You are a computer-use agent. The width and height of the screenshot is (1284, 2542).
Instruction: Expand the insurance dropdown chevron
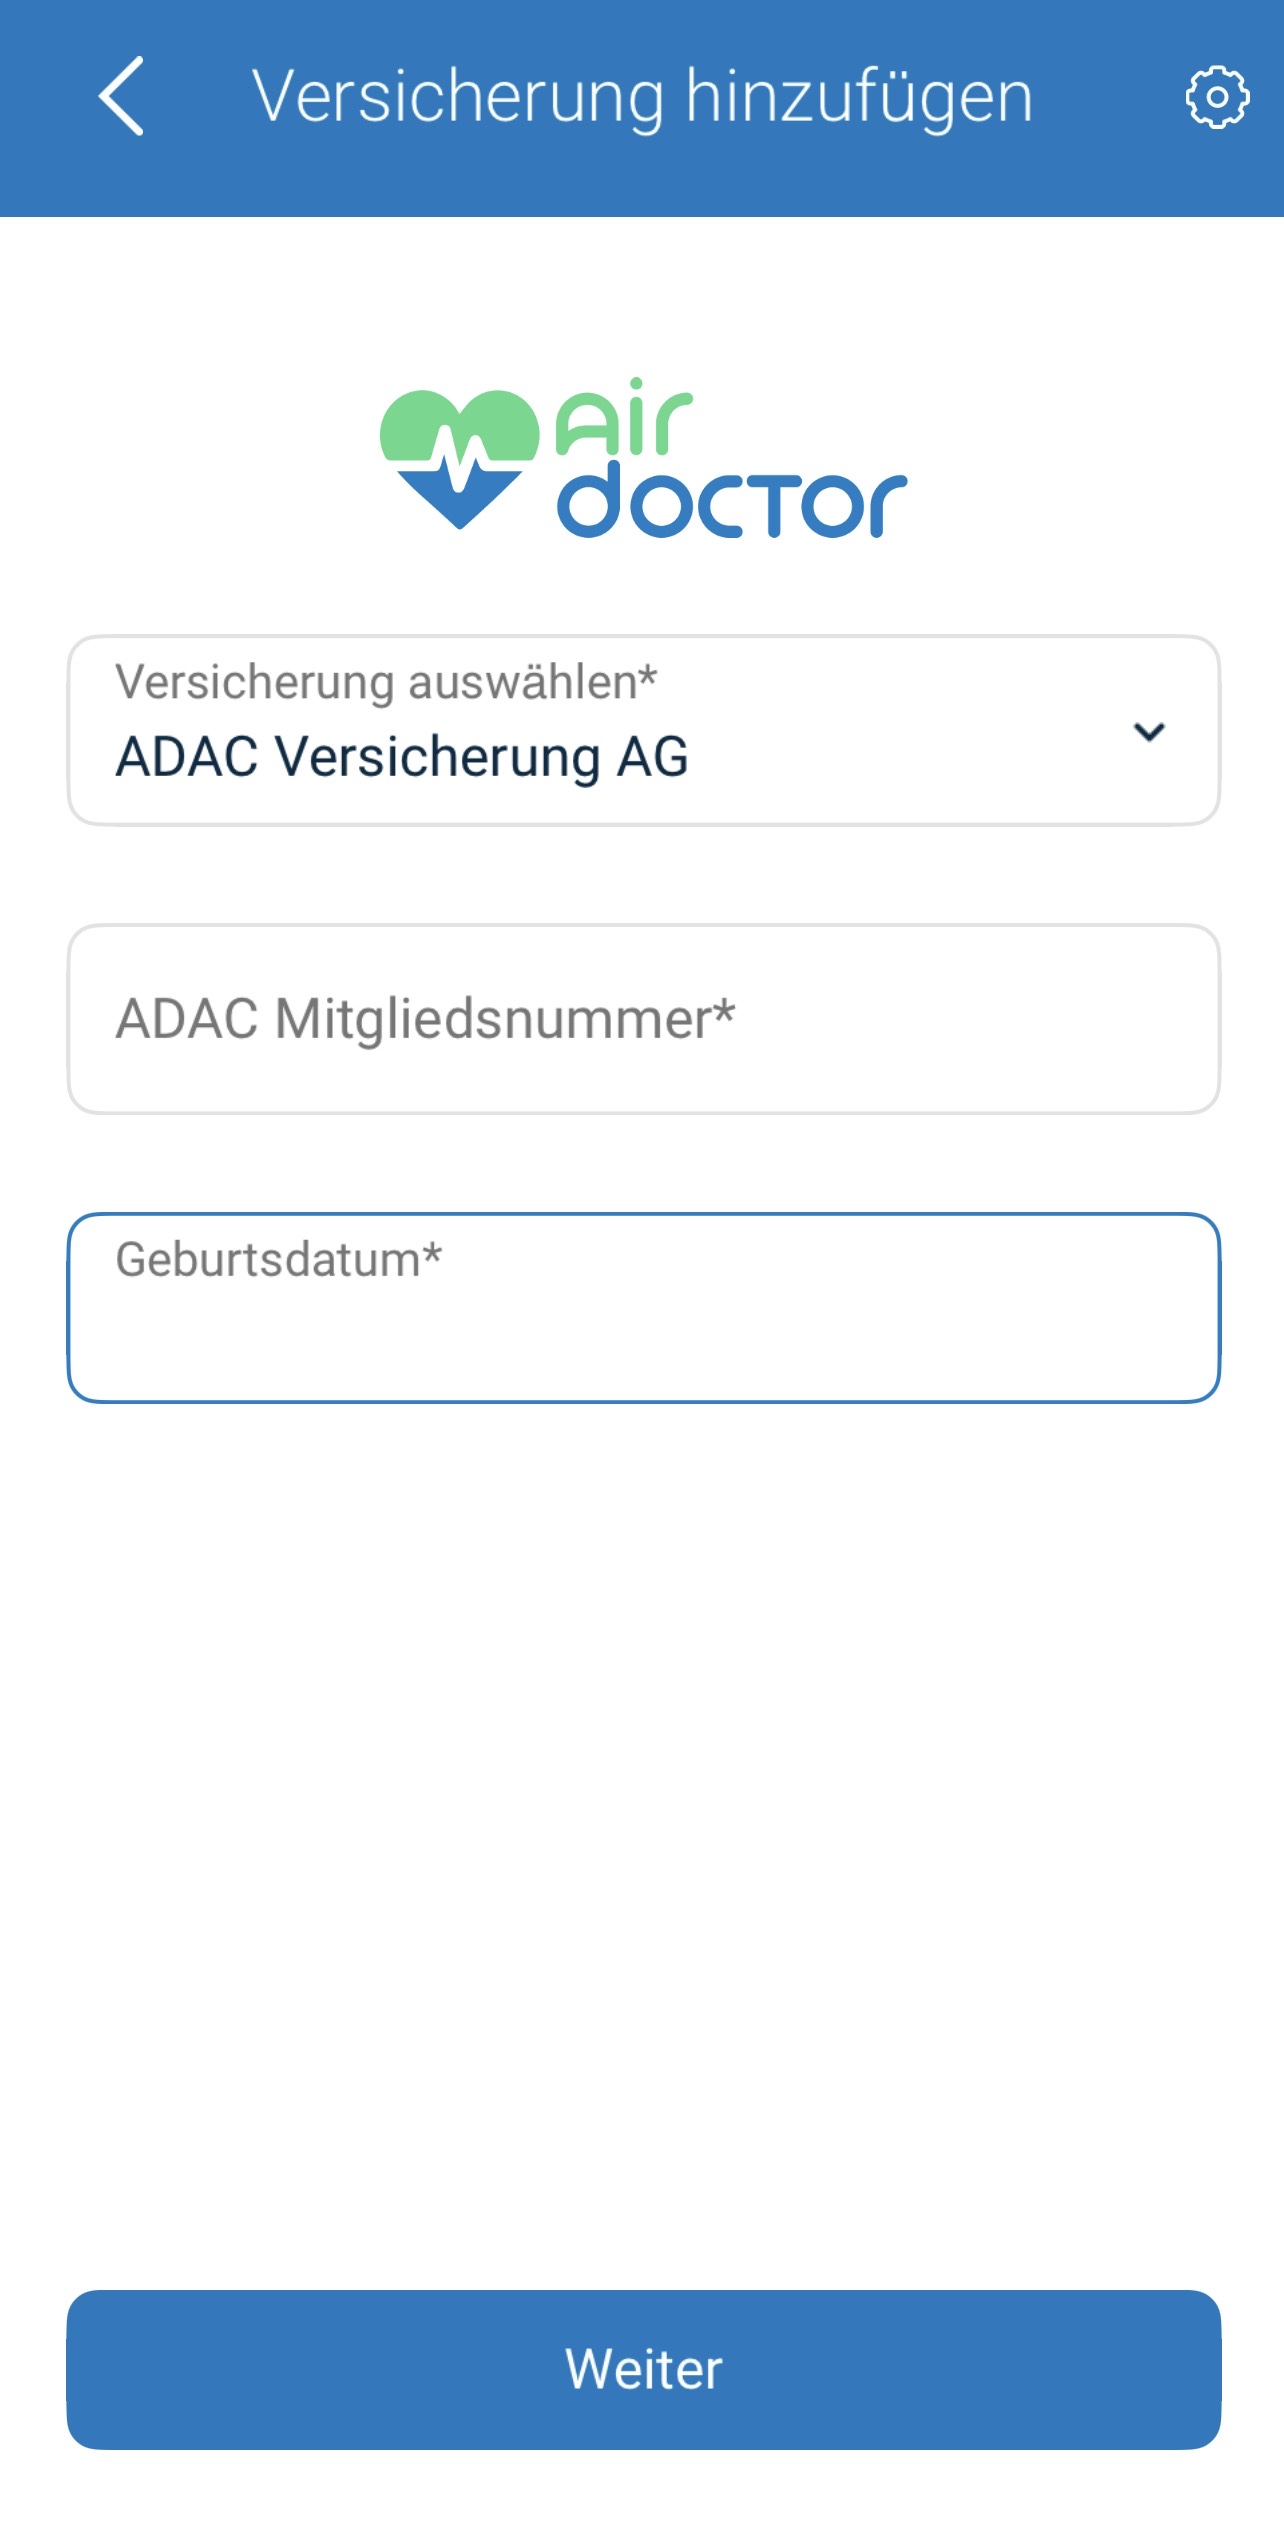pos(1149,732)
